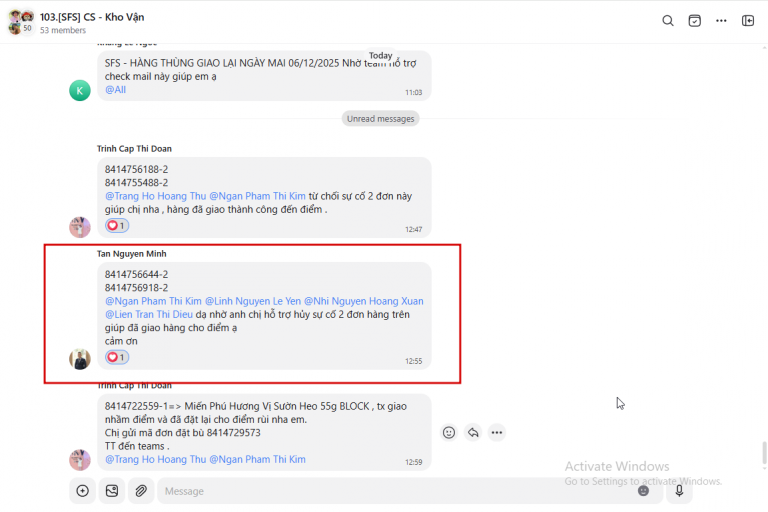Click sender name Trinh Cap Thi Doan above 8414756188-2
This screenshot has width=768, height=512.
click(134, 148)
